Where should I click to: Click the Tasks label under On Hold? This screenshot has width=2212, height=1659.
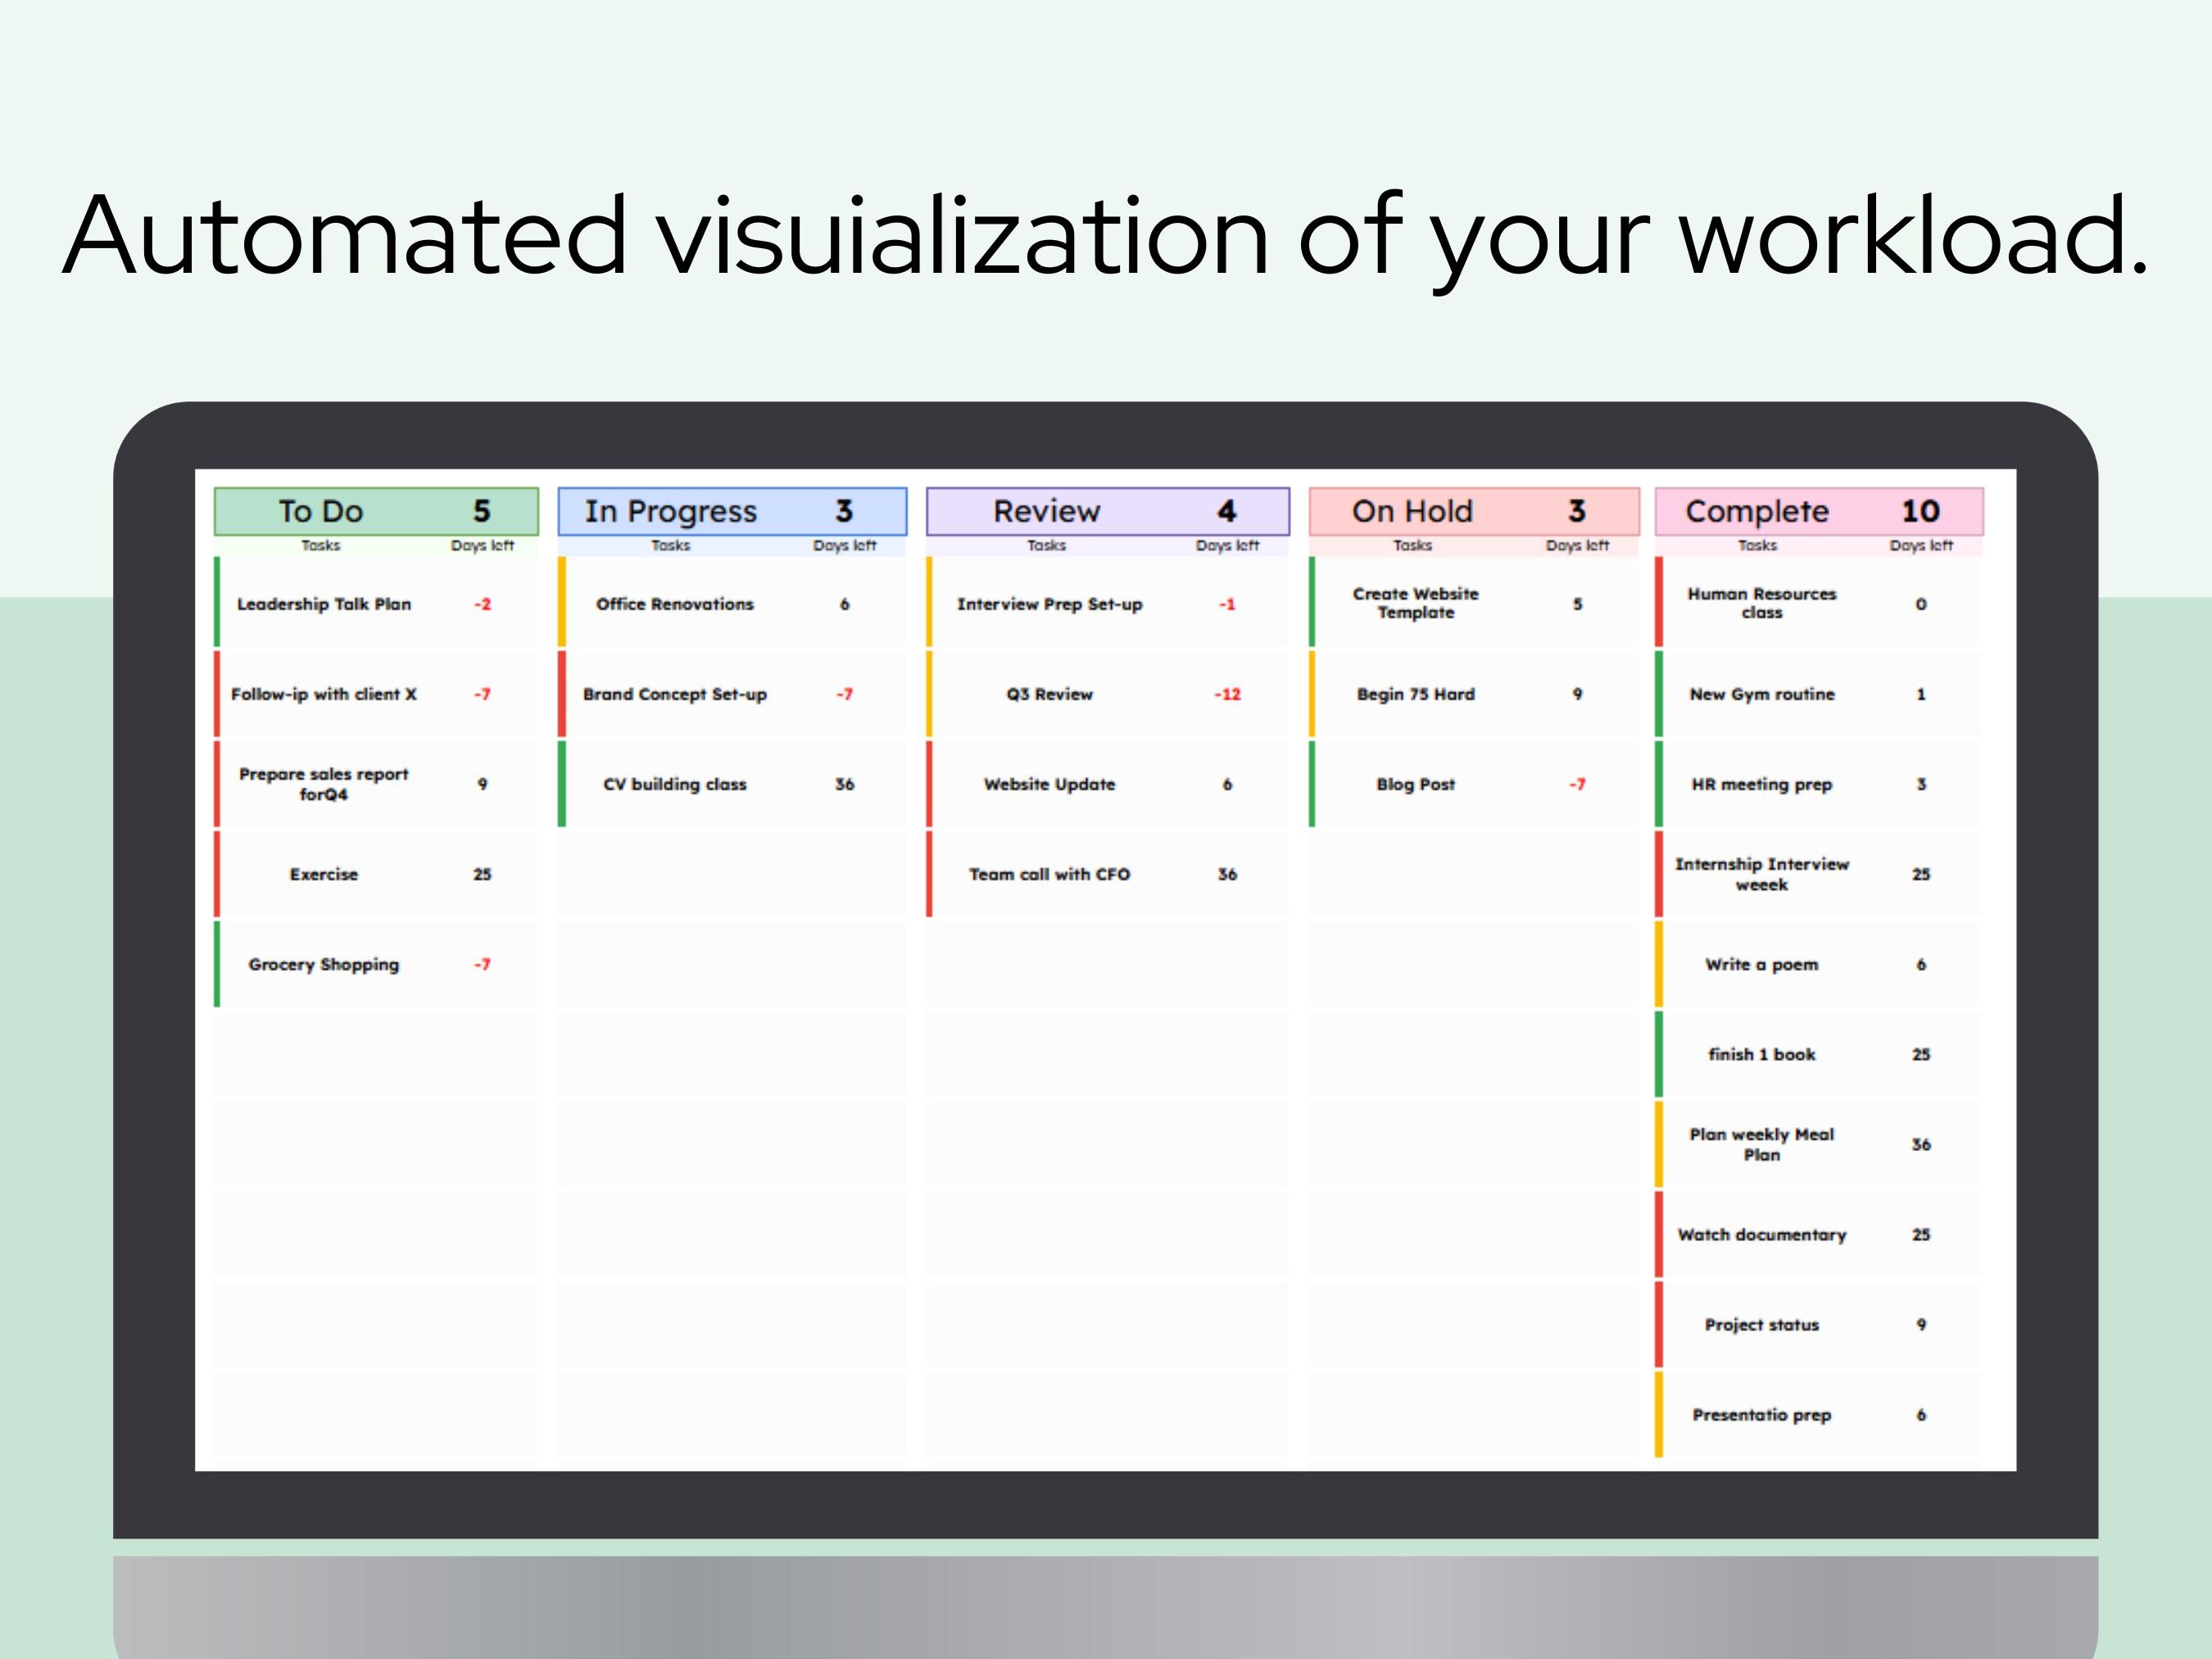click(x=1412, y=545)
